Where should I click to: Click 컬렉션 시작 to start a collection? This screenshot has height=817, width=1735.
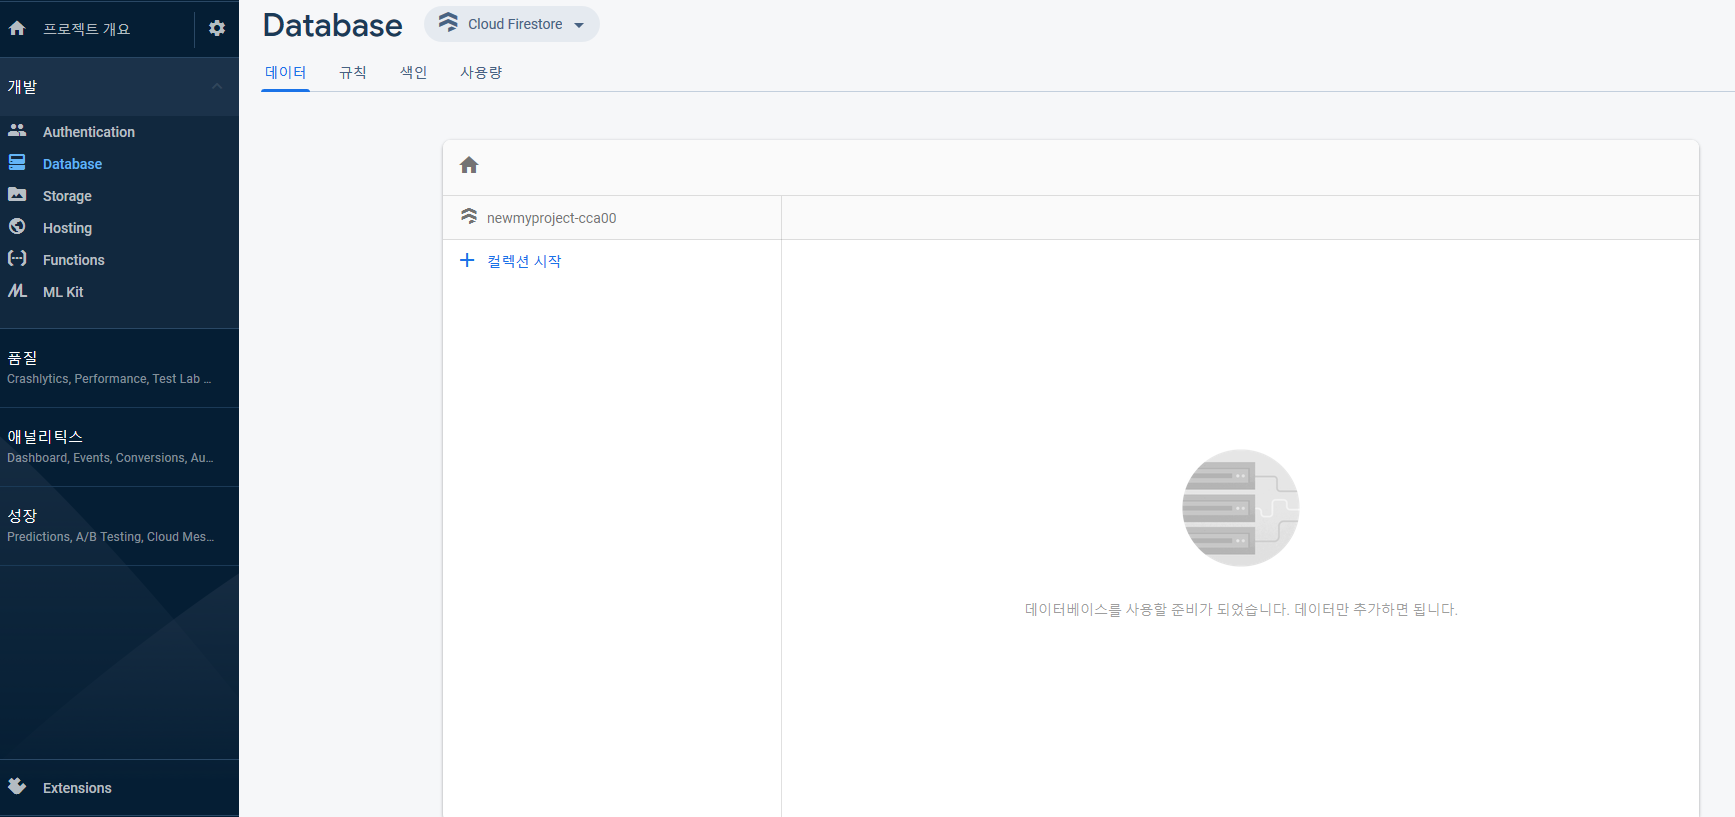[x=524, y=261]
